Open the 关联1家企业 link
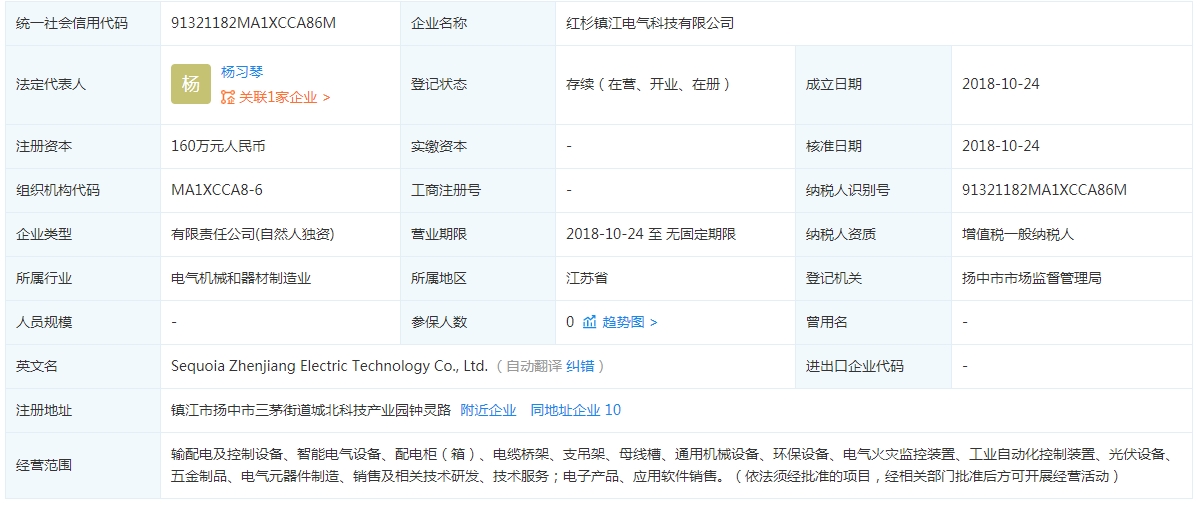 [278, 97]
